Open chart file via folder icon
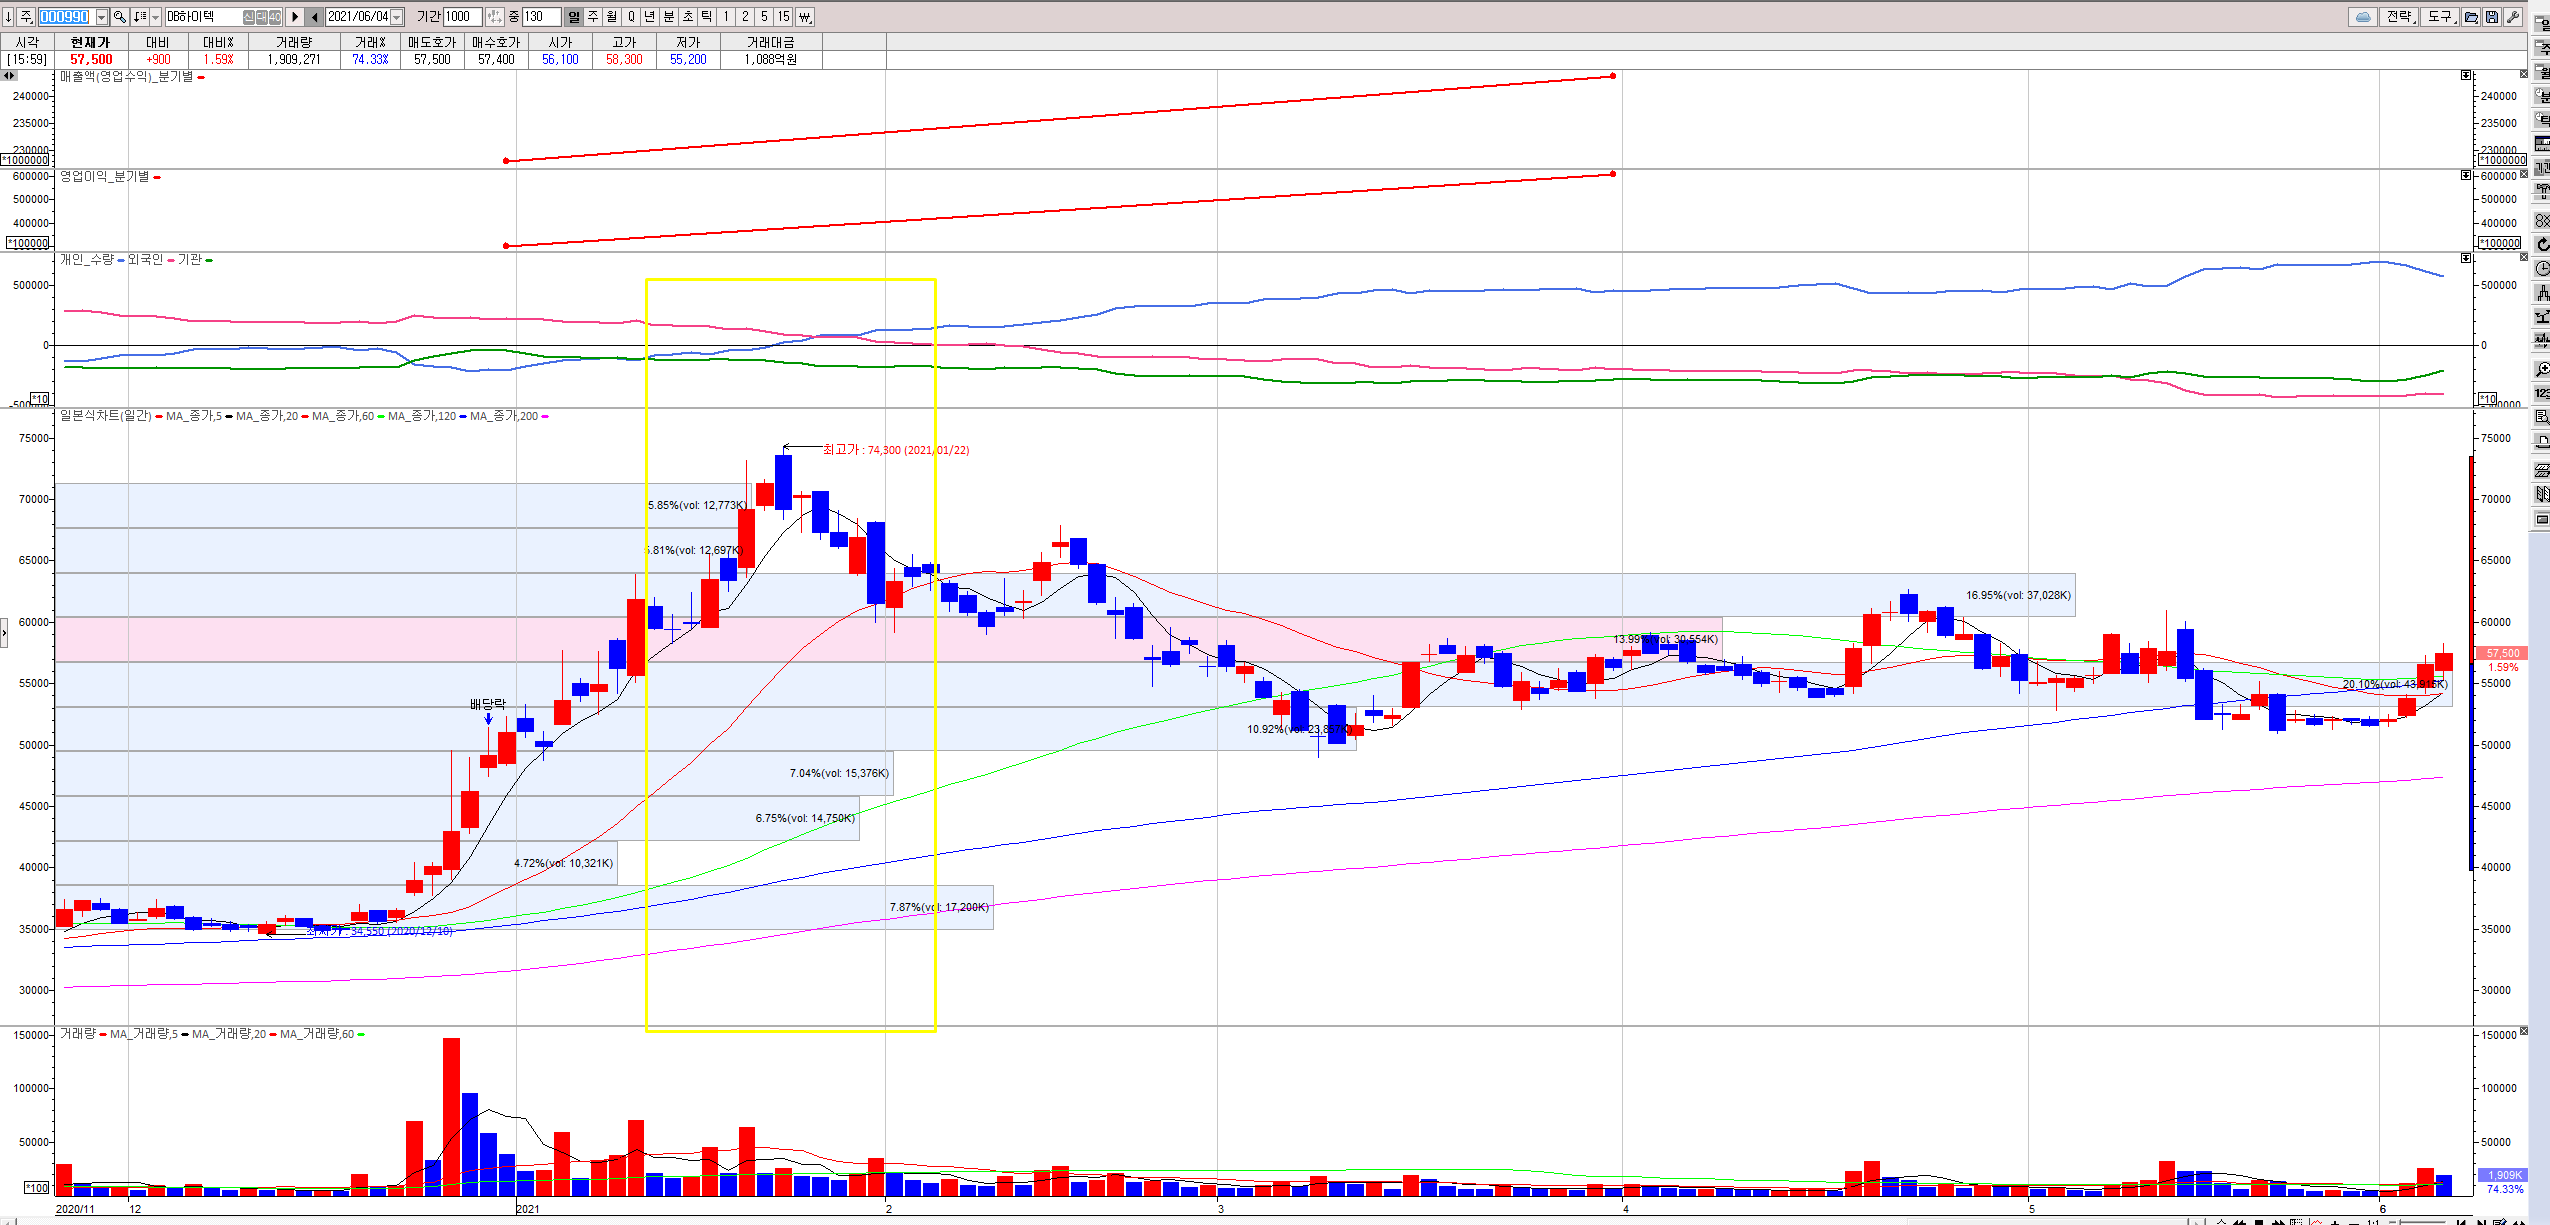 2471,17
